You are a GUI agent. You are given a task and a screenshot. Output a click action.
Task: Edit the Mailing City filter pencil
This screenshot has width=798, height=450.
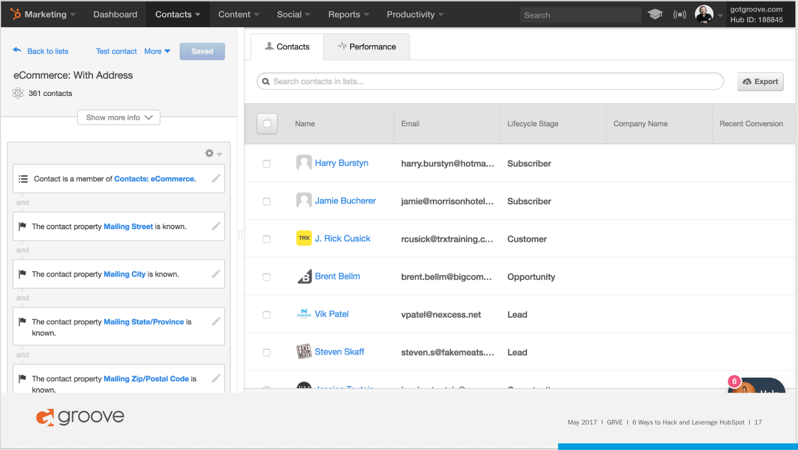[216, 274]
